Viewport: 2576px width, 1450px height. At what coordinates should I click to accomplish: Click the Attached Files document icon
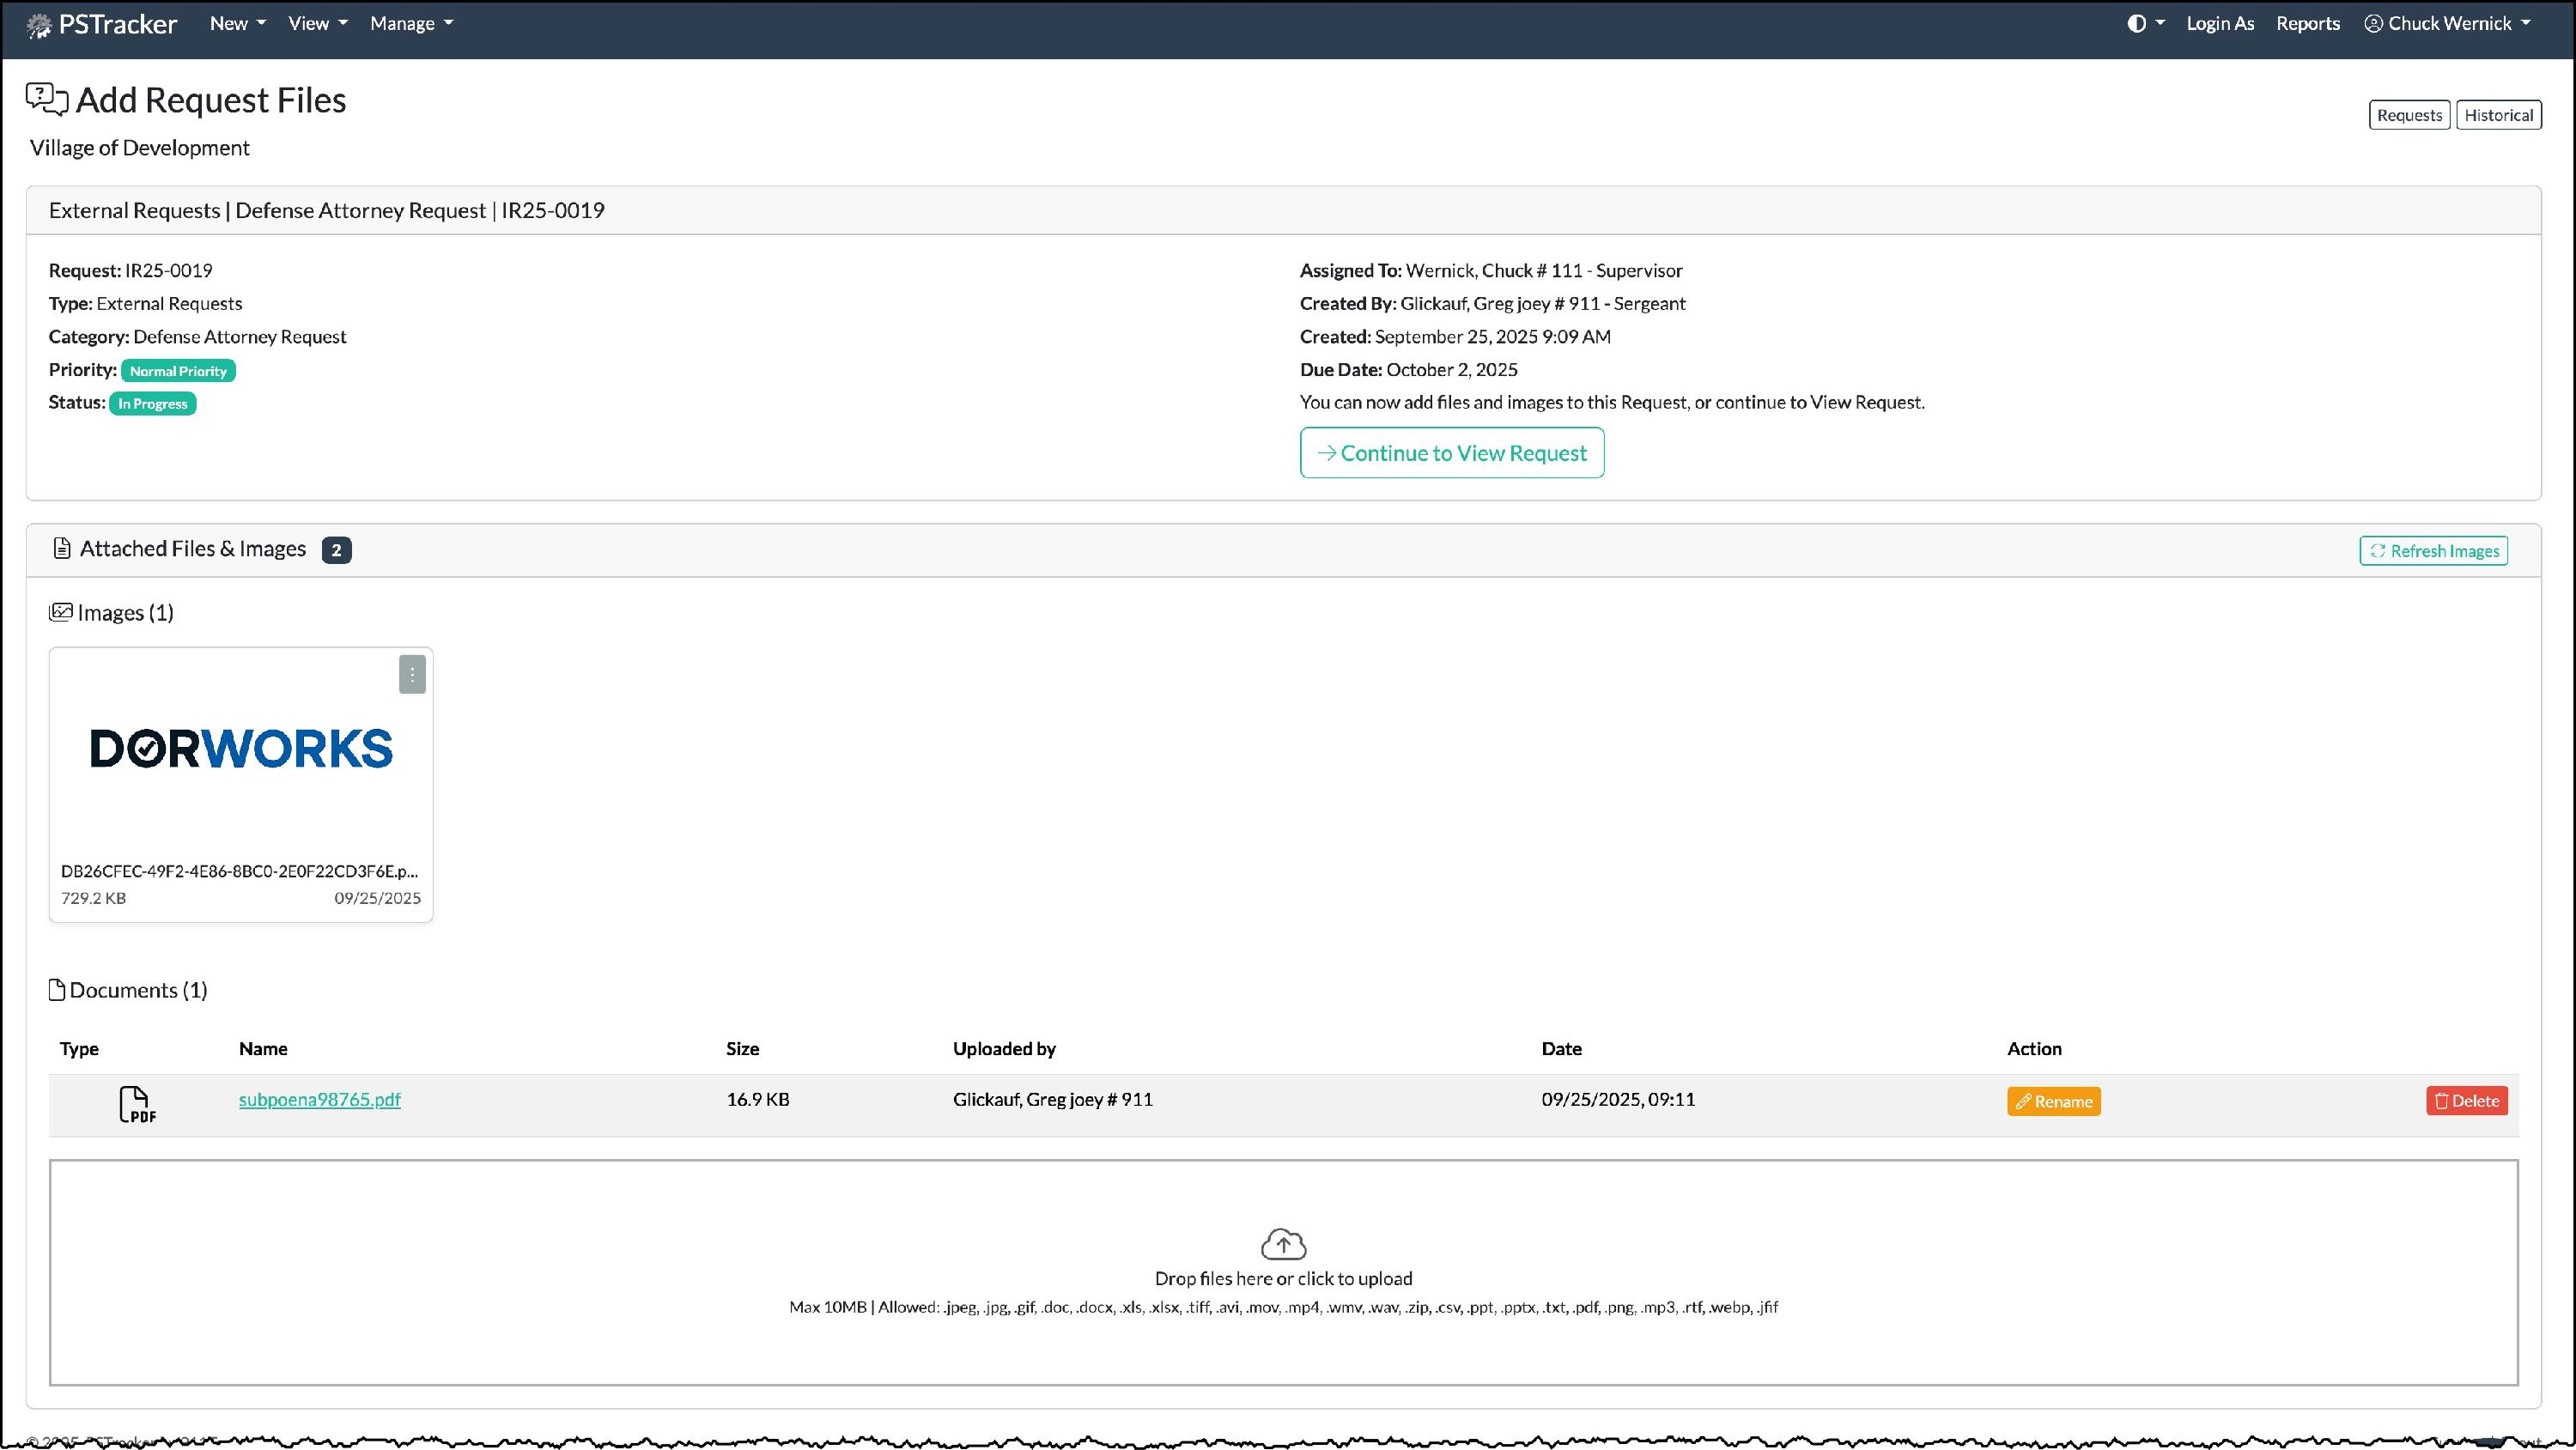coord(62,548)
